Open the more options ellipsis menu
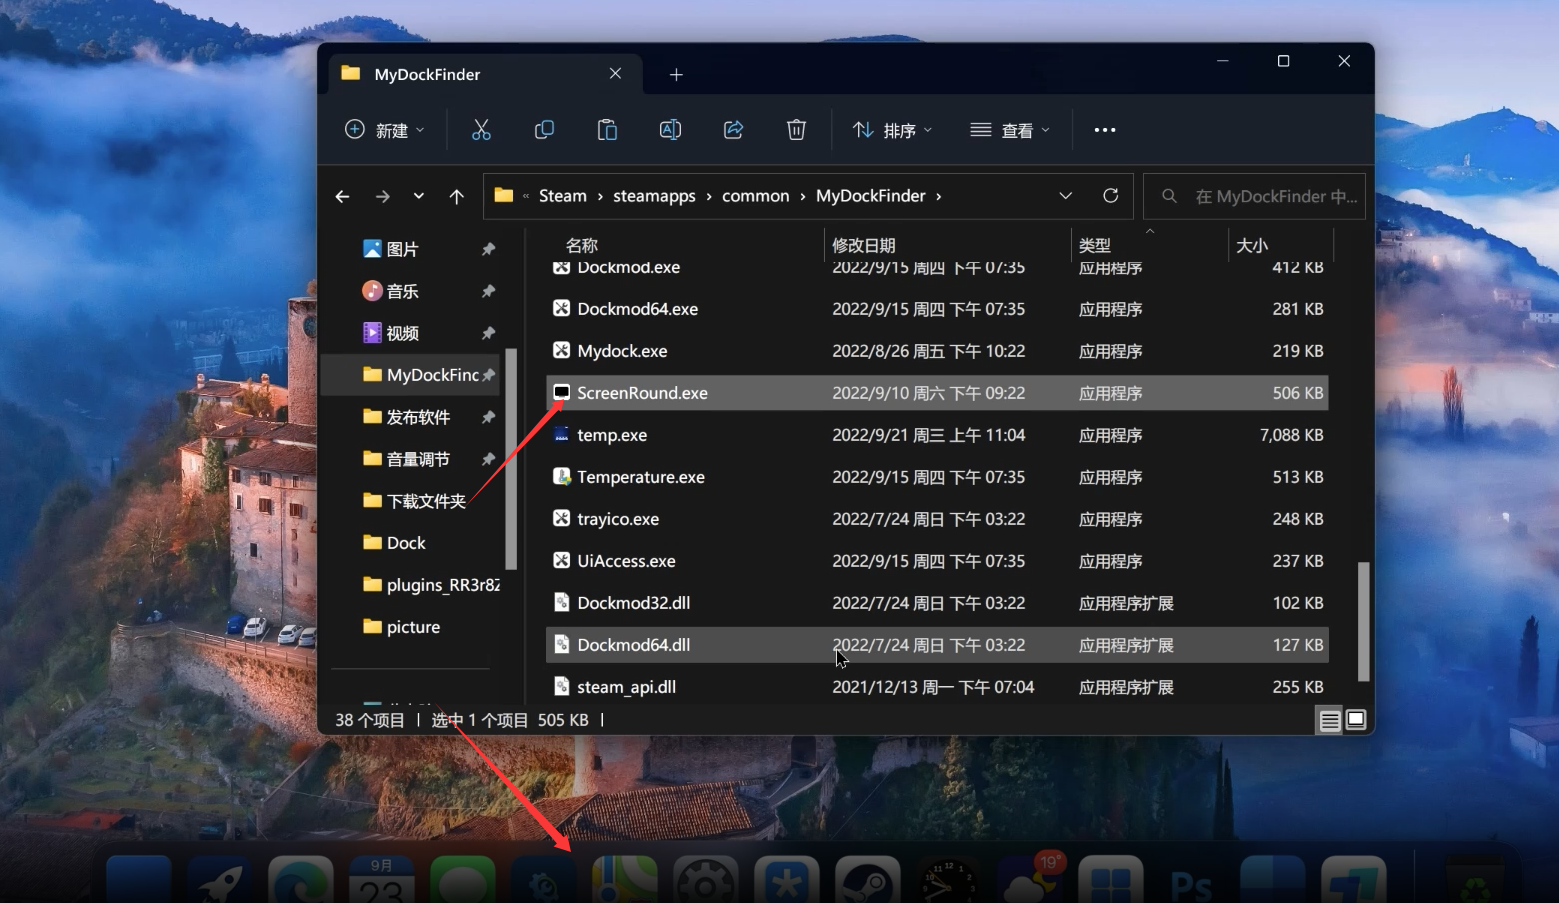Image resolution: width=1559 pixels, height=903 pixels. 1104,130
